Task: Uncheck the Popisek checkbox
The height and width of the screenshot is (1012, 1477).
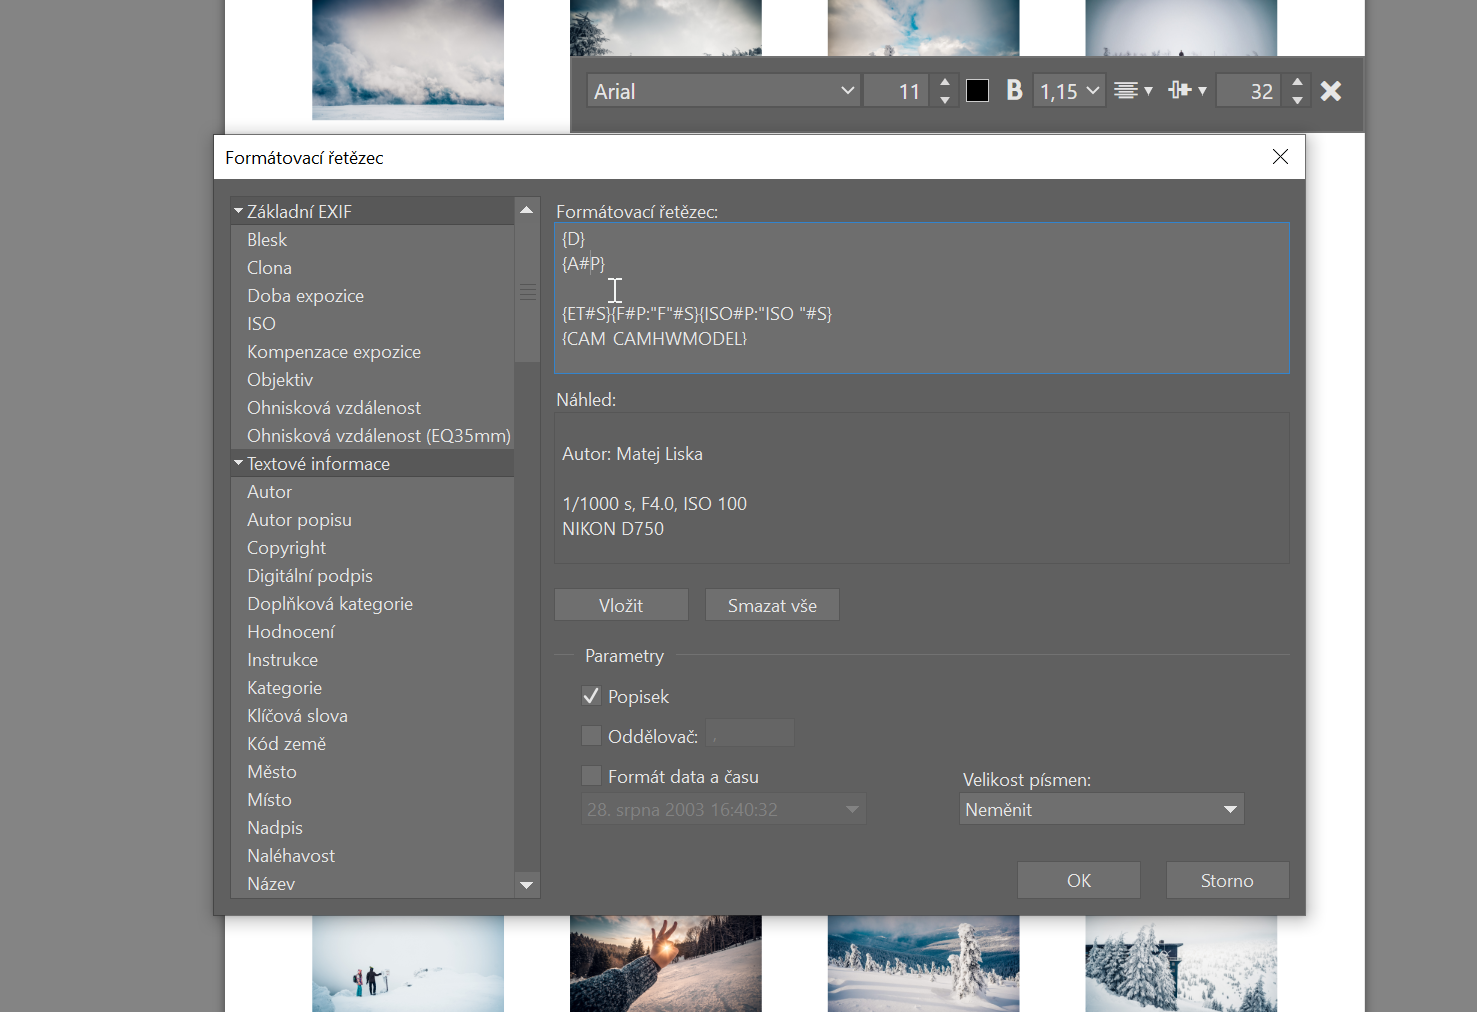Action: (592, 696)
